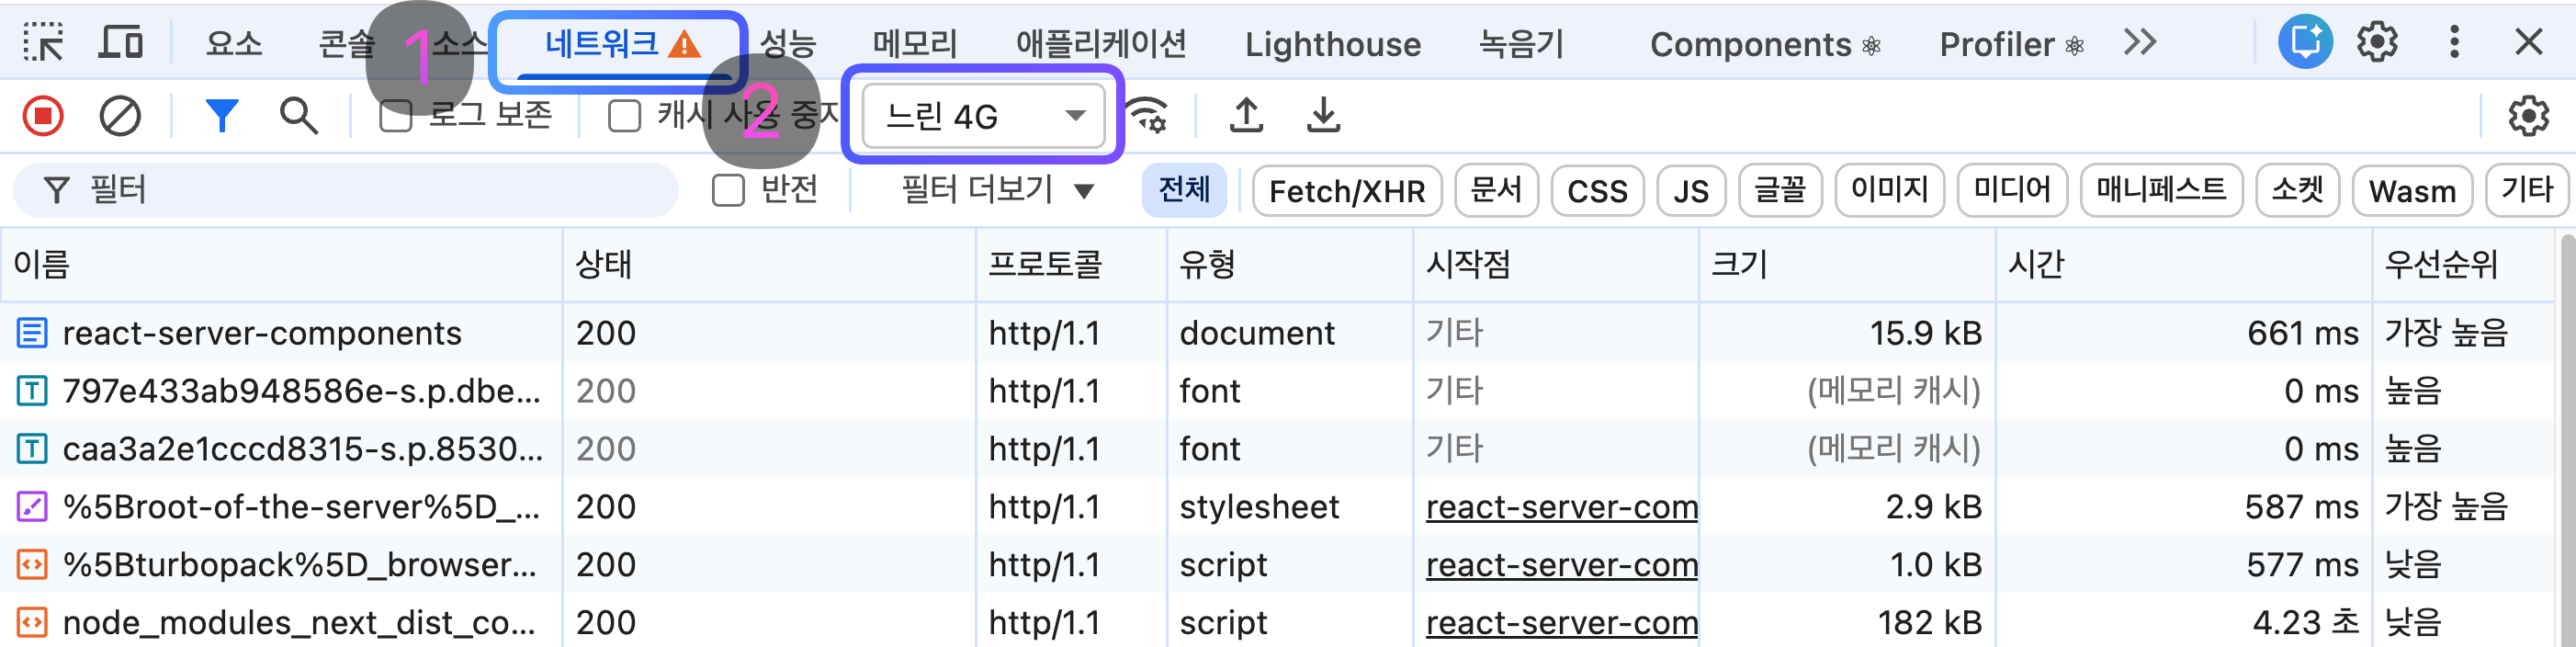Screen dimensions: 2576x647
Task: Open the network search magnifier
Action: (x=298, y=116)
